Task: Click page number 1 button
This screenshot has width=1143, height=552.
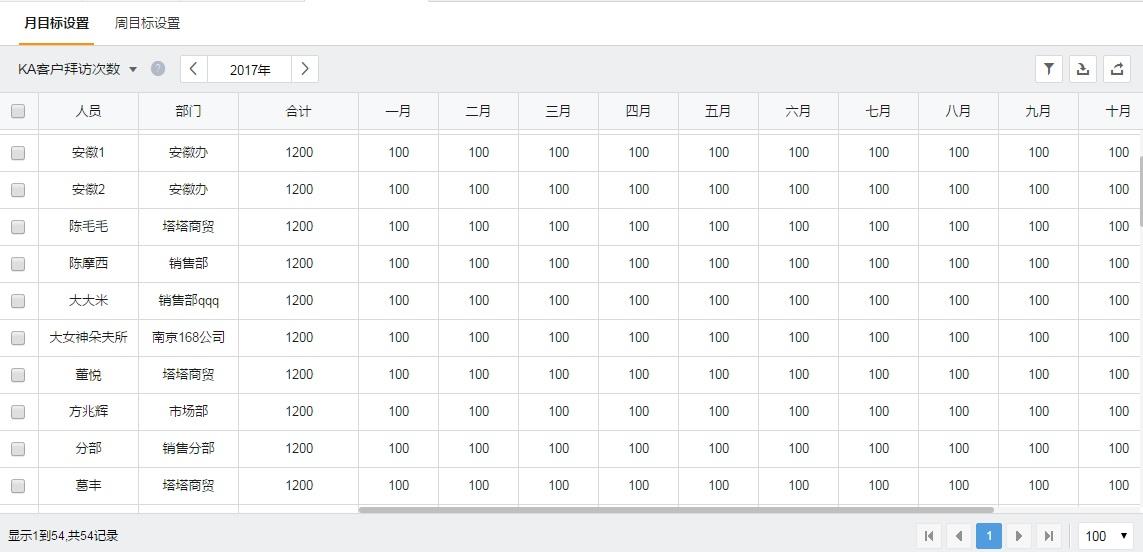Action: [x=988, y=536]
